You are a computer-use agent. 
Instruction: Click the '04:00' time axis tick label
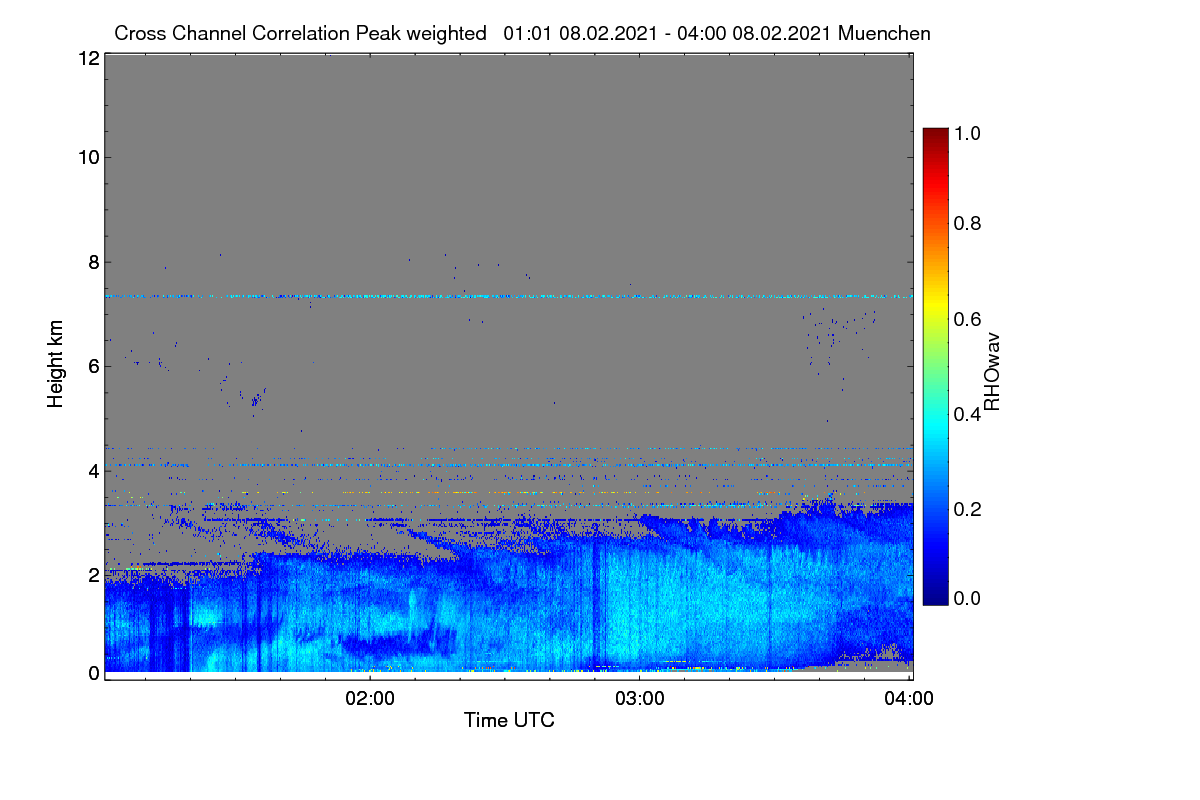tap(909, 699)
